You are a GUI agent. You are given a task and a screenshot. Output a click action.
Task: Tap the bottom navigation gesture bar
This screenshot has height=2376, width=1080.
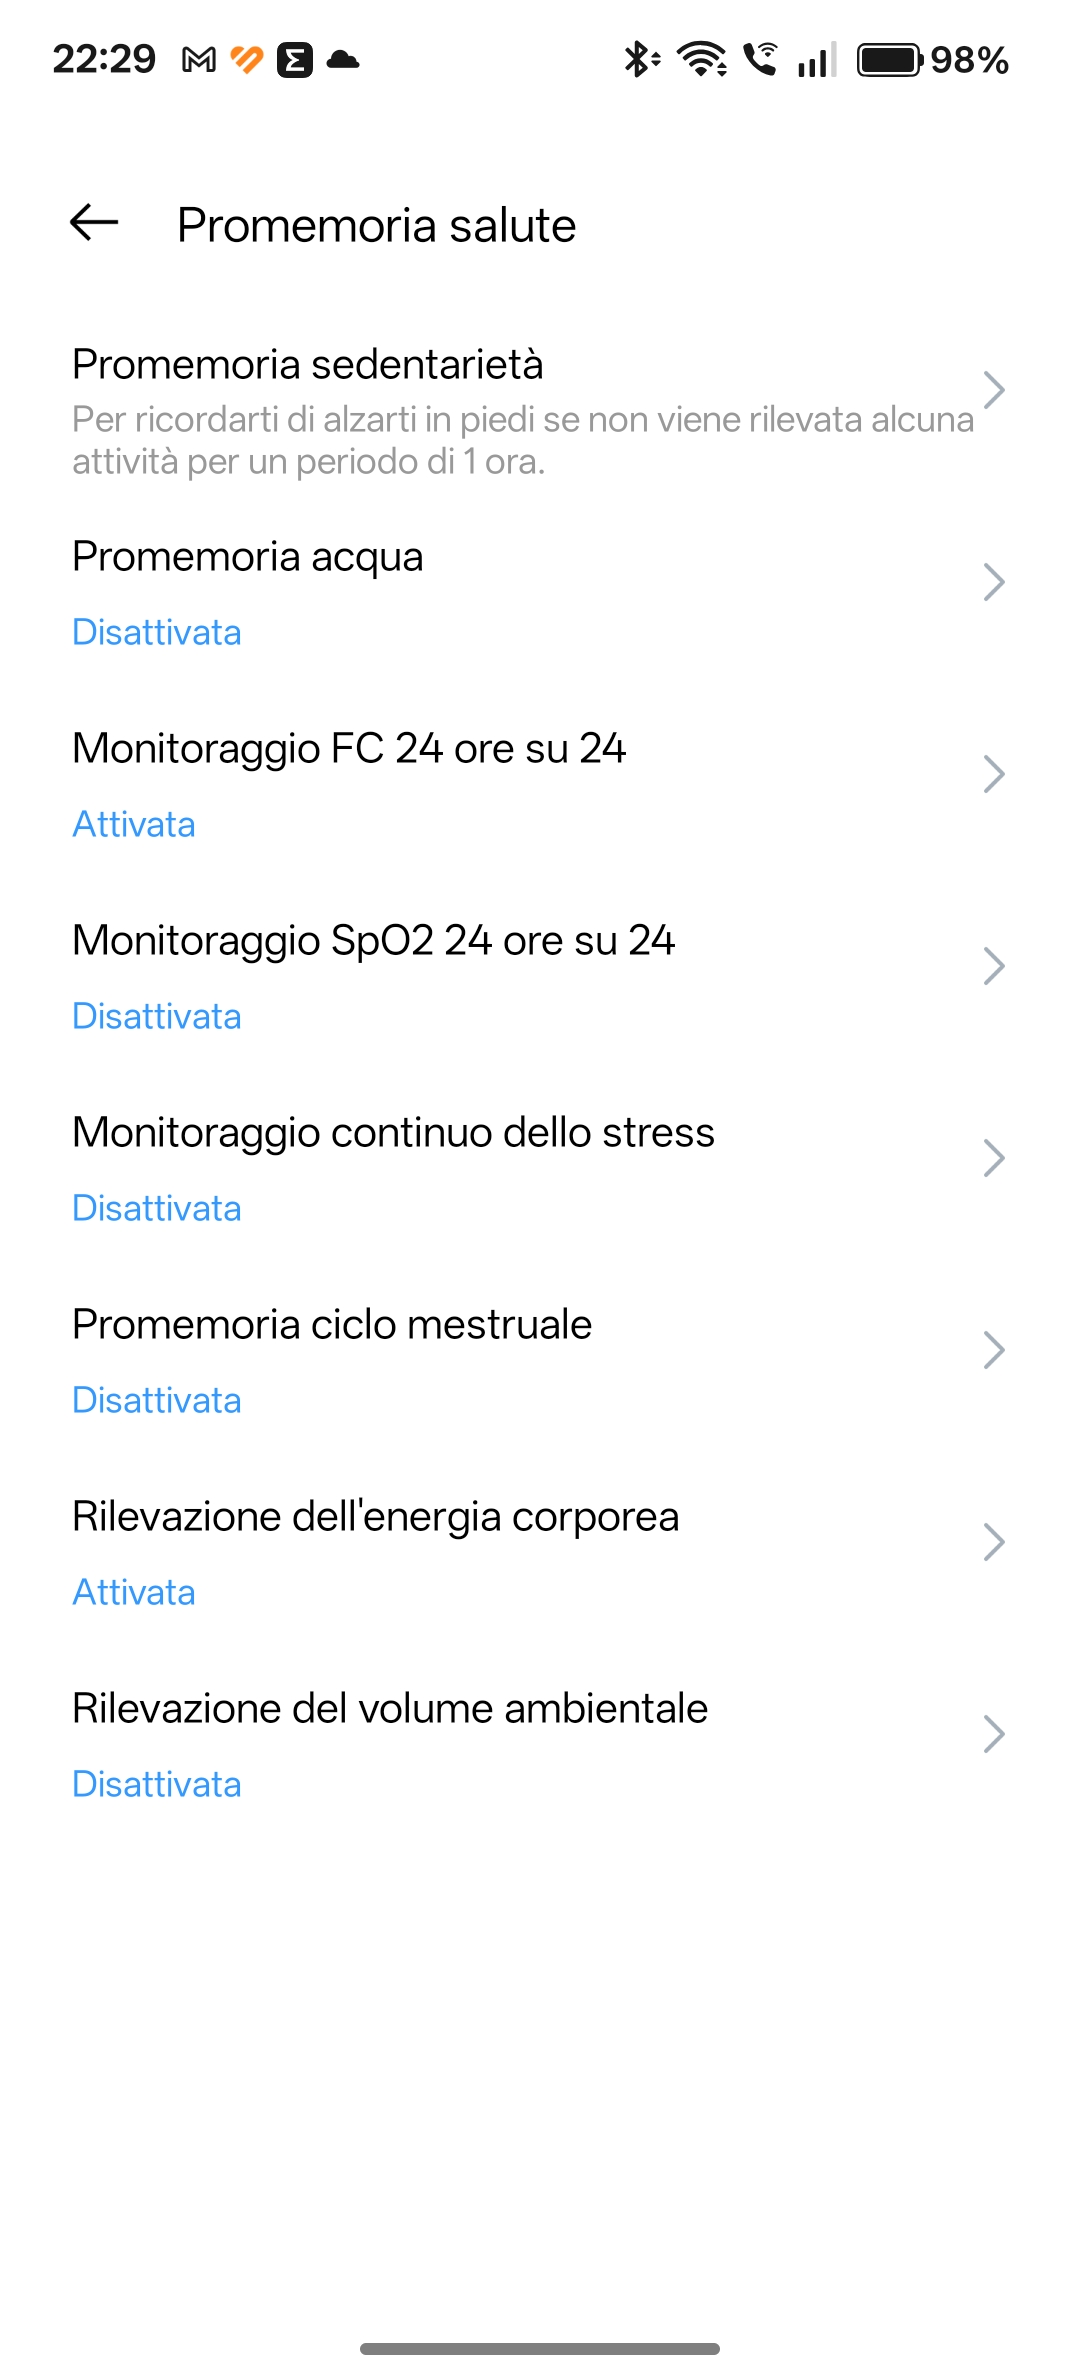click(540, 2348)
